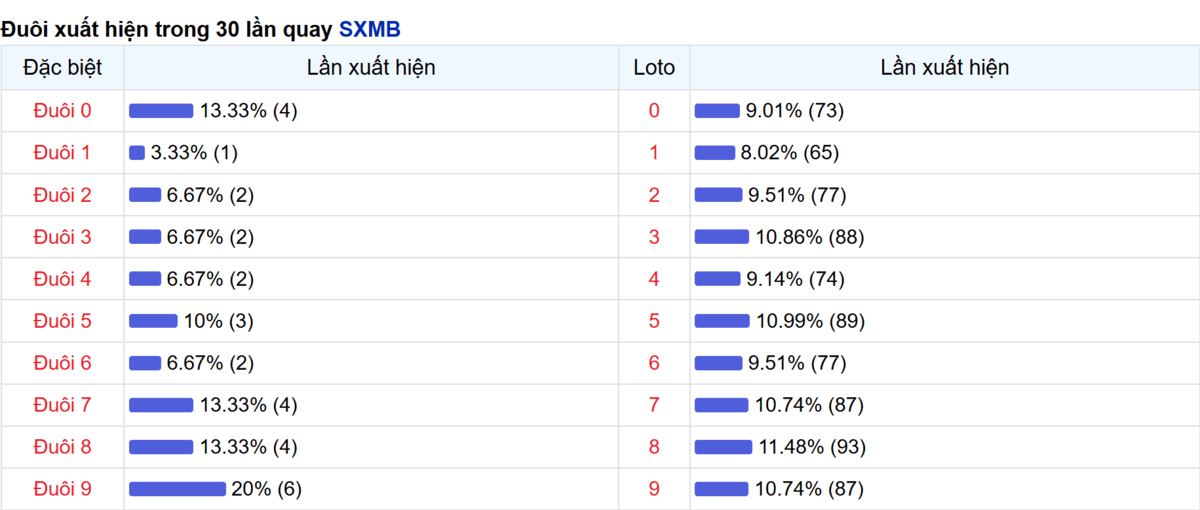Click the 20% (6) progress bar

click(177, 489)
